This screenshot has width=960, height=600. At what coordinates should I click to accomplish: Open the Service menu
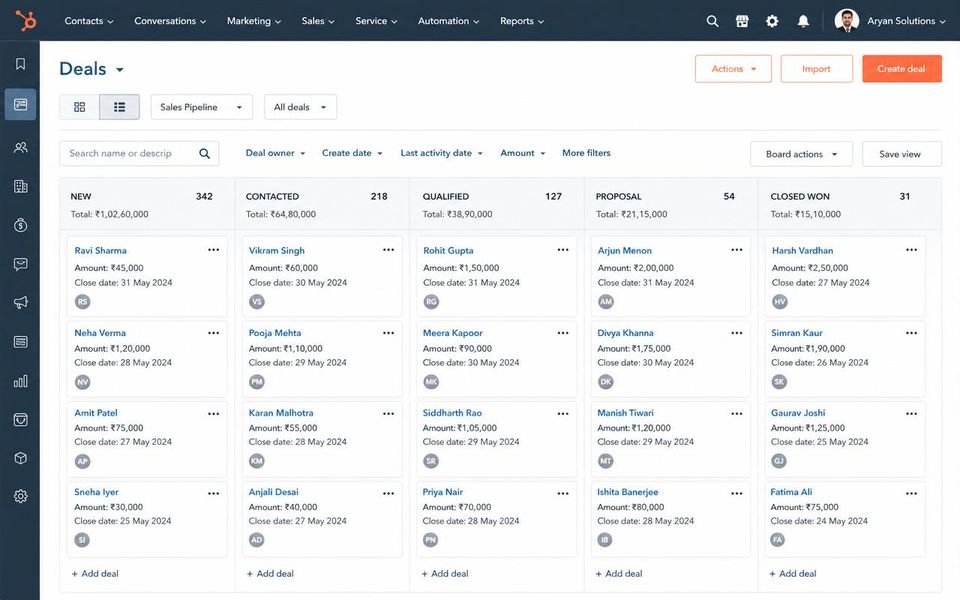[376, 21]
